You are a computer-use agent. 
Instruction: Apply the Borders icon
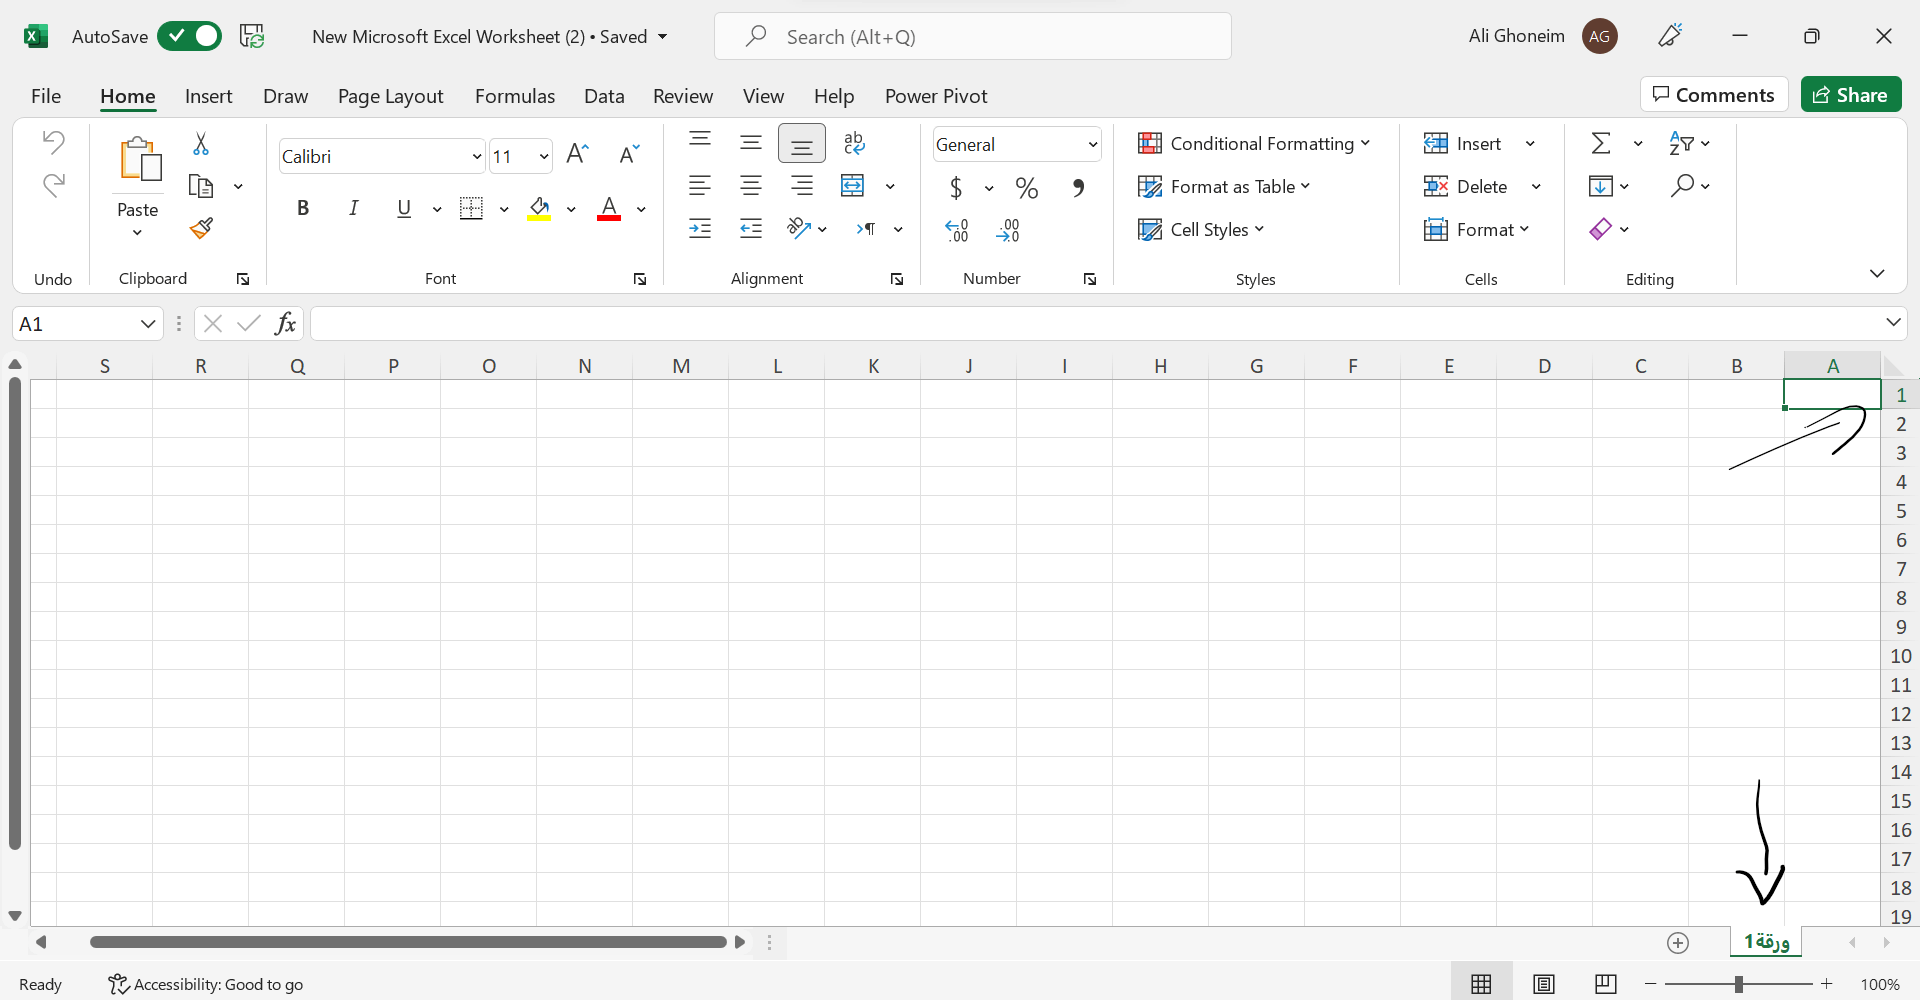[x=471, y=208]
